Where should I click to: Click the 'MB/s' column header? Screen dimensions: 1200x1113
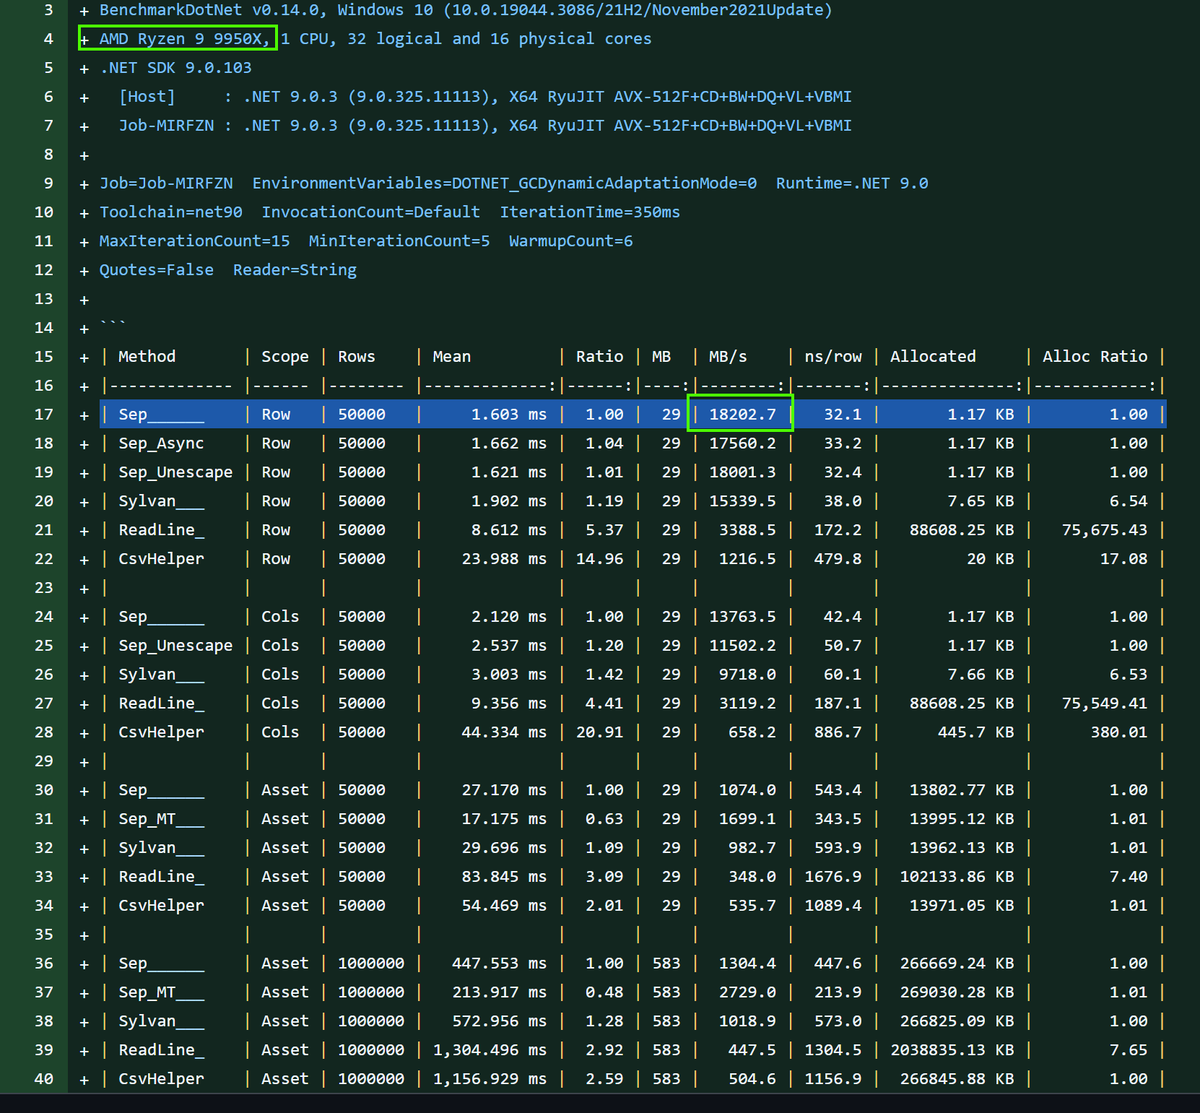click(728, 356)
